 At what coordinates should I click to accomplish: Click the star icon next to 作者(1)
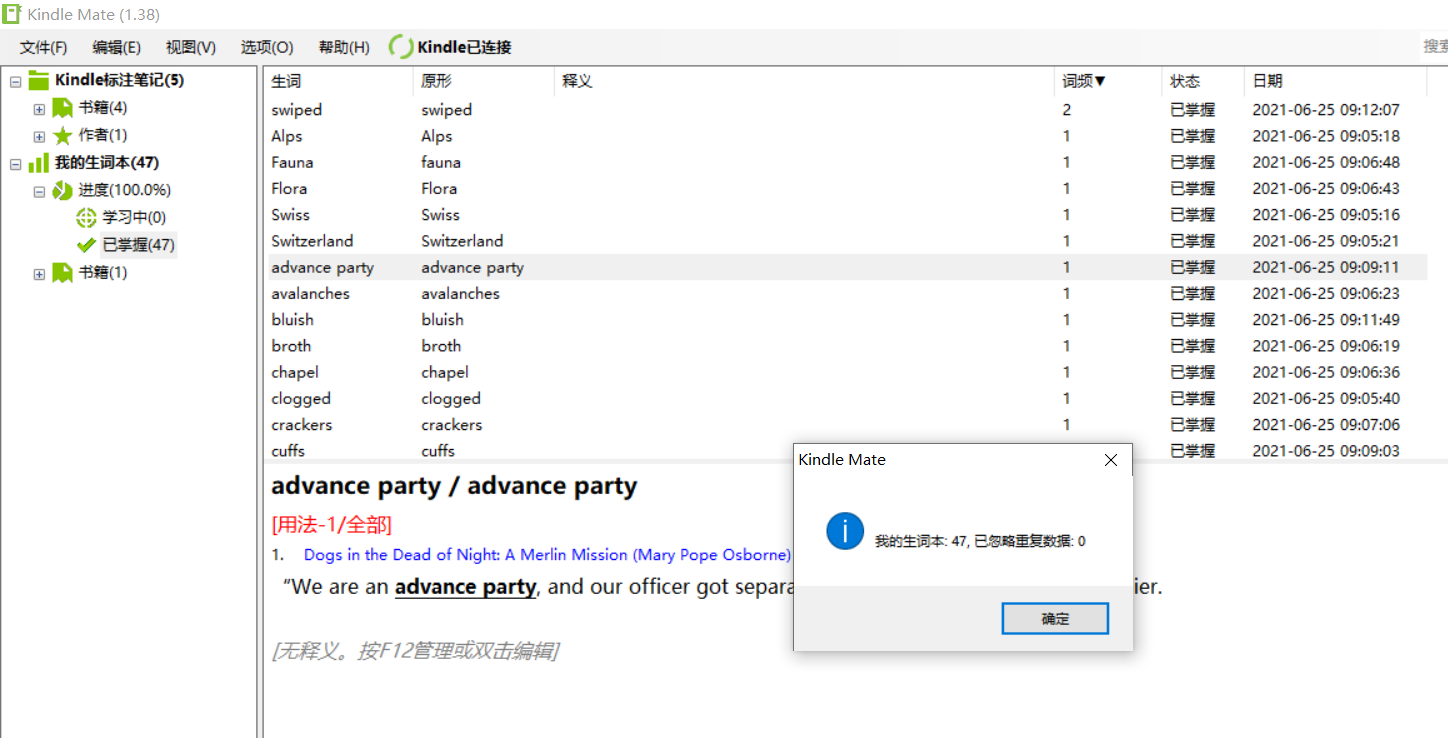[63, 135]
